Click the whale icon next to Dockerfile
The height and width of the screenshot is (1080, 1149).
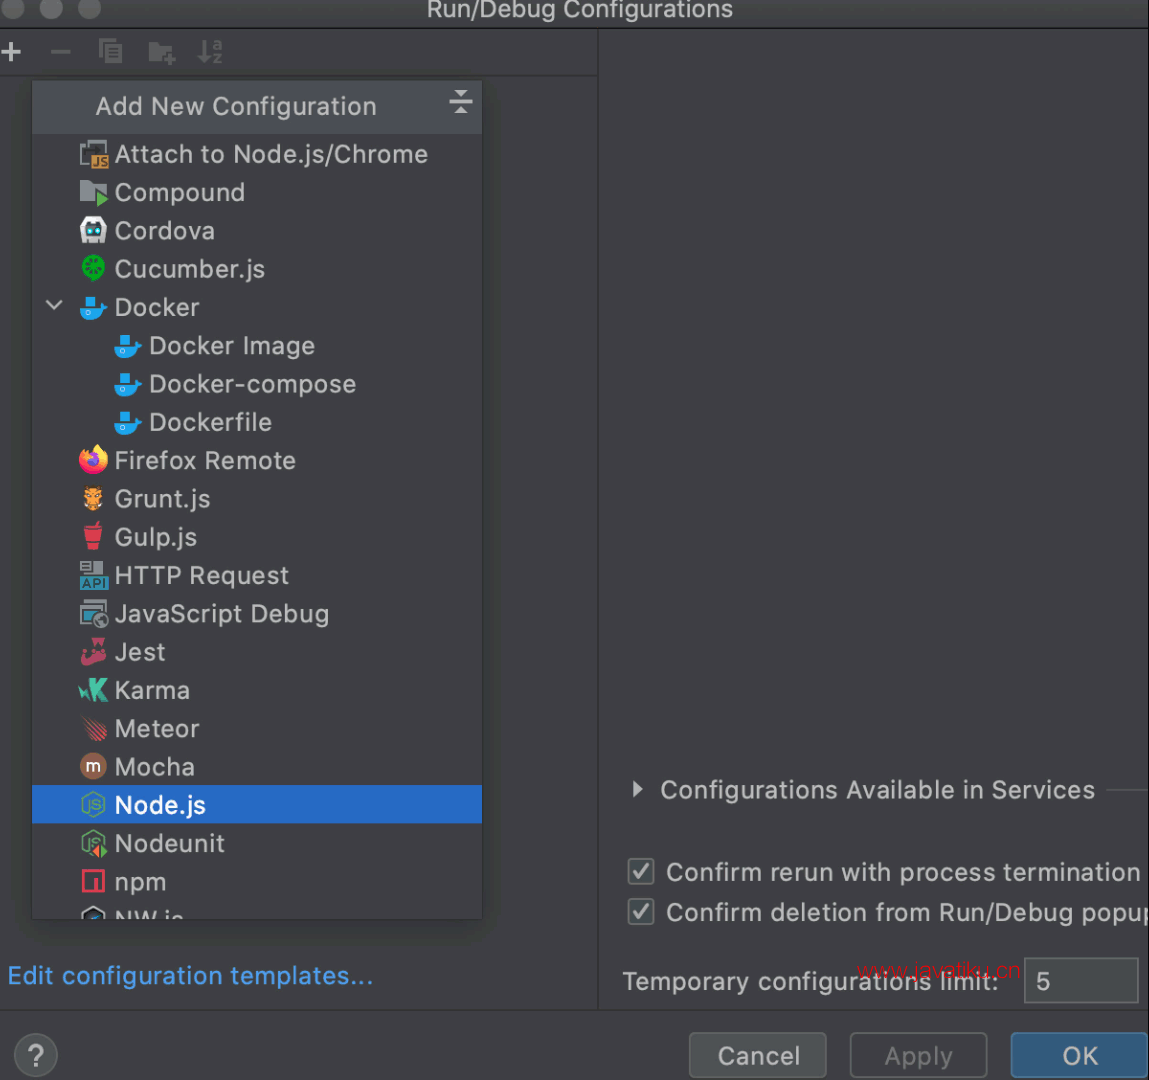point(128,422)
